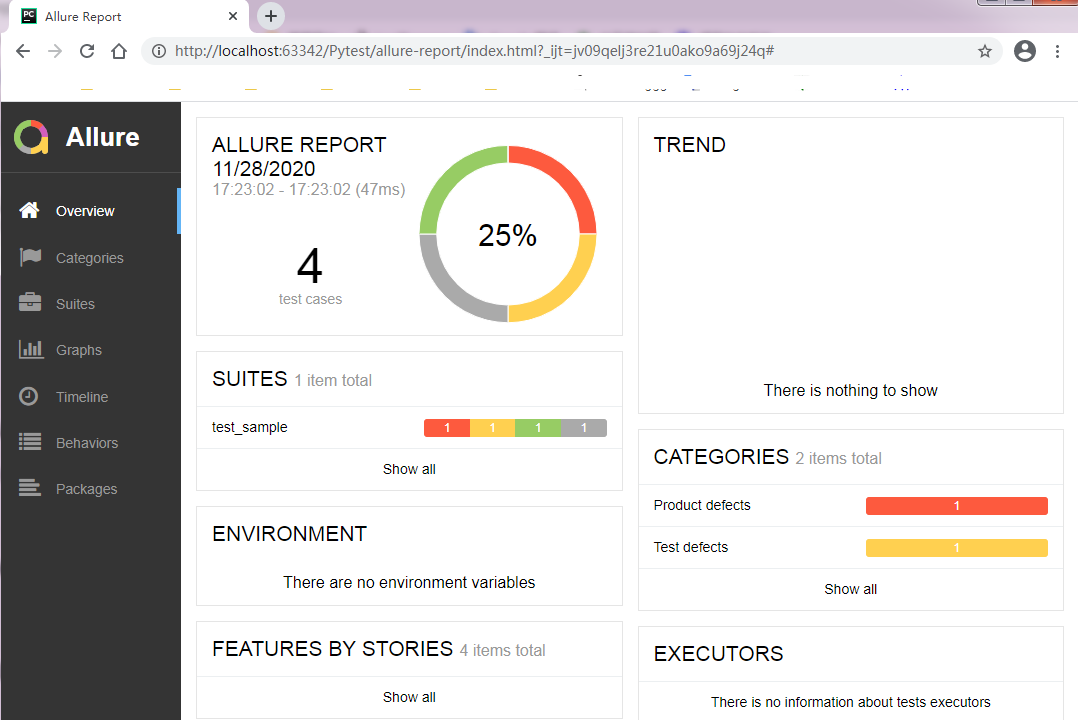1078x720 pixels.
Task: Open the Overview home icon
Action: (x=29, y=210)
